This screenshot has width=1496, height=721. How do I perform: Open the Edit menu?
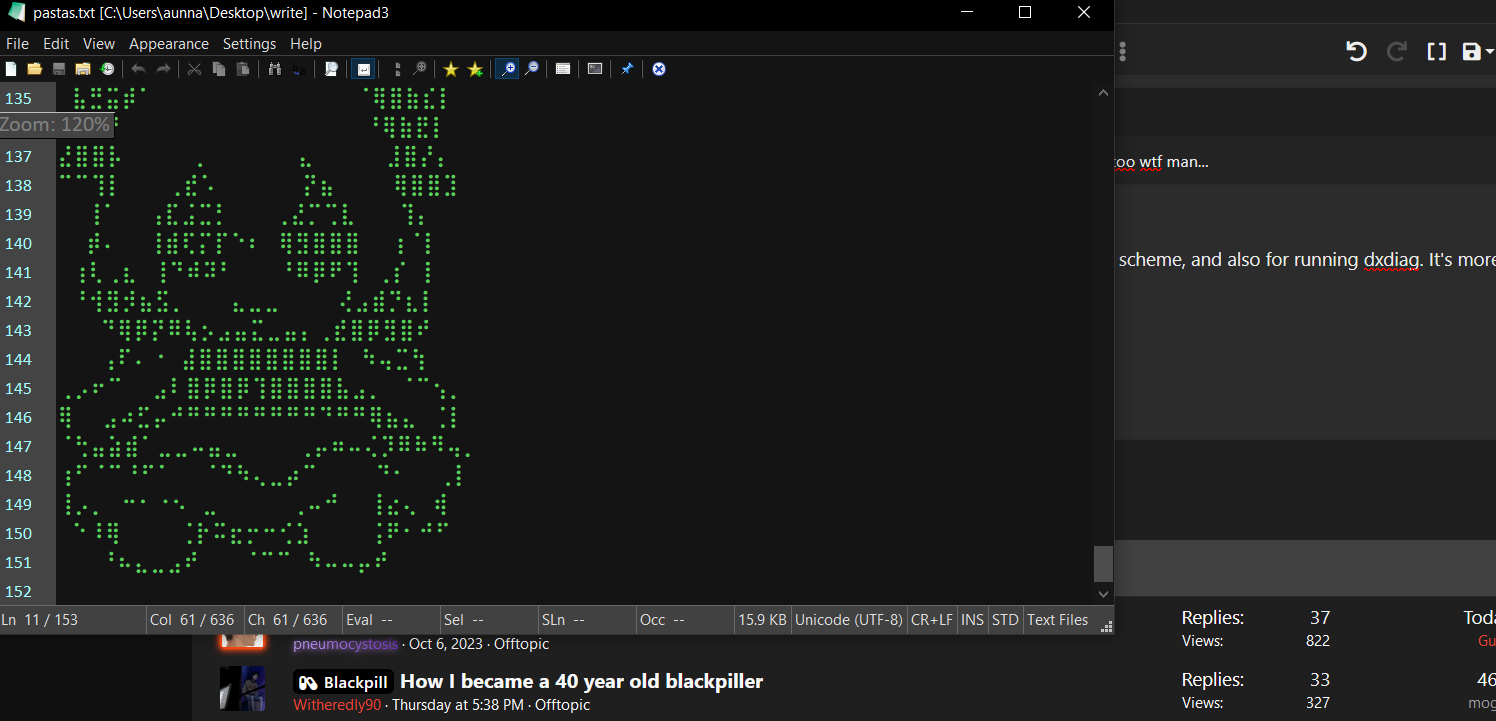(56, 44)
